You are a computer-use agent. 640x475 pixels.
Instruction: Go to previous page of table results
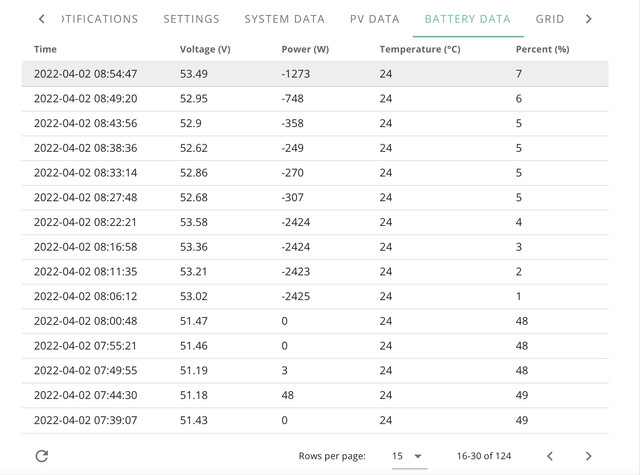coord(550,456)
